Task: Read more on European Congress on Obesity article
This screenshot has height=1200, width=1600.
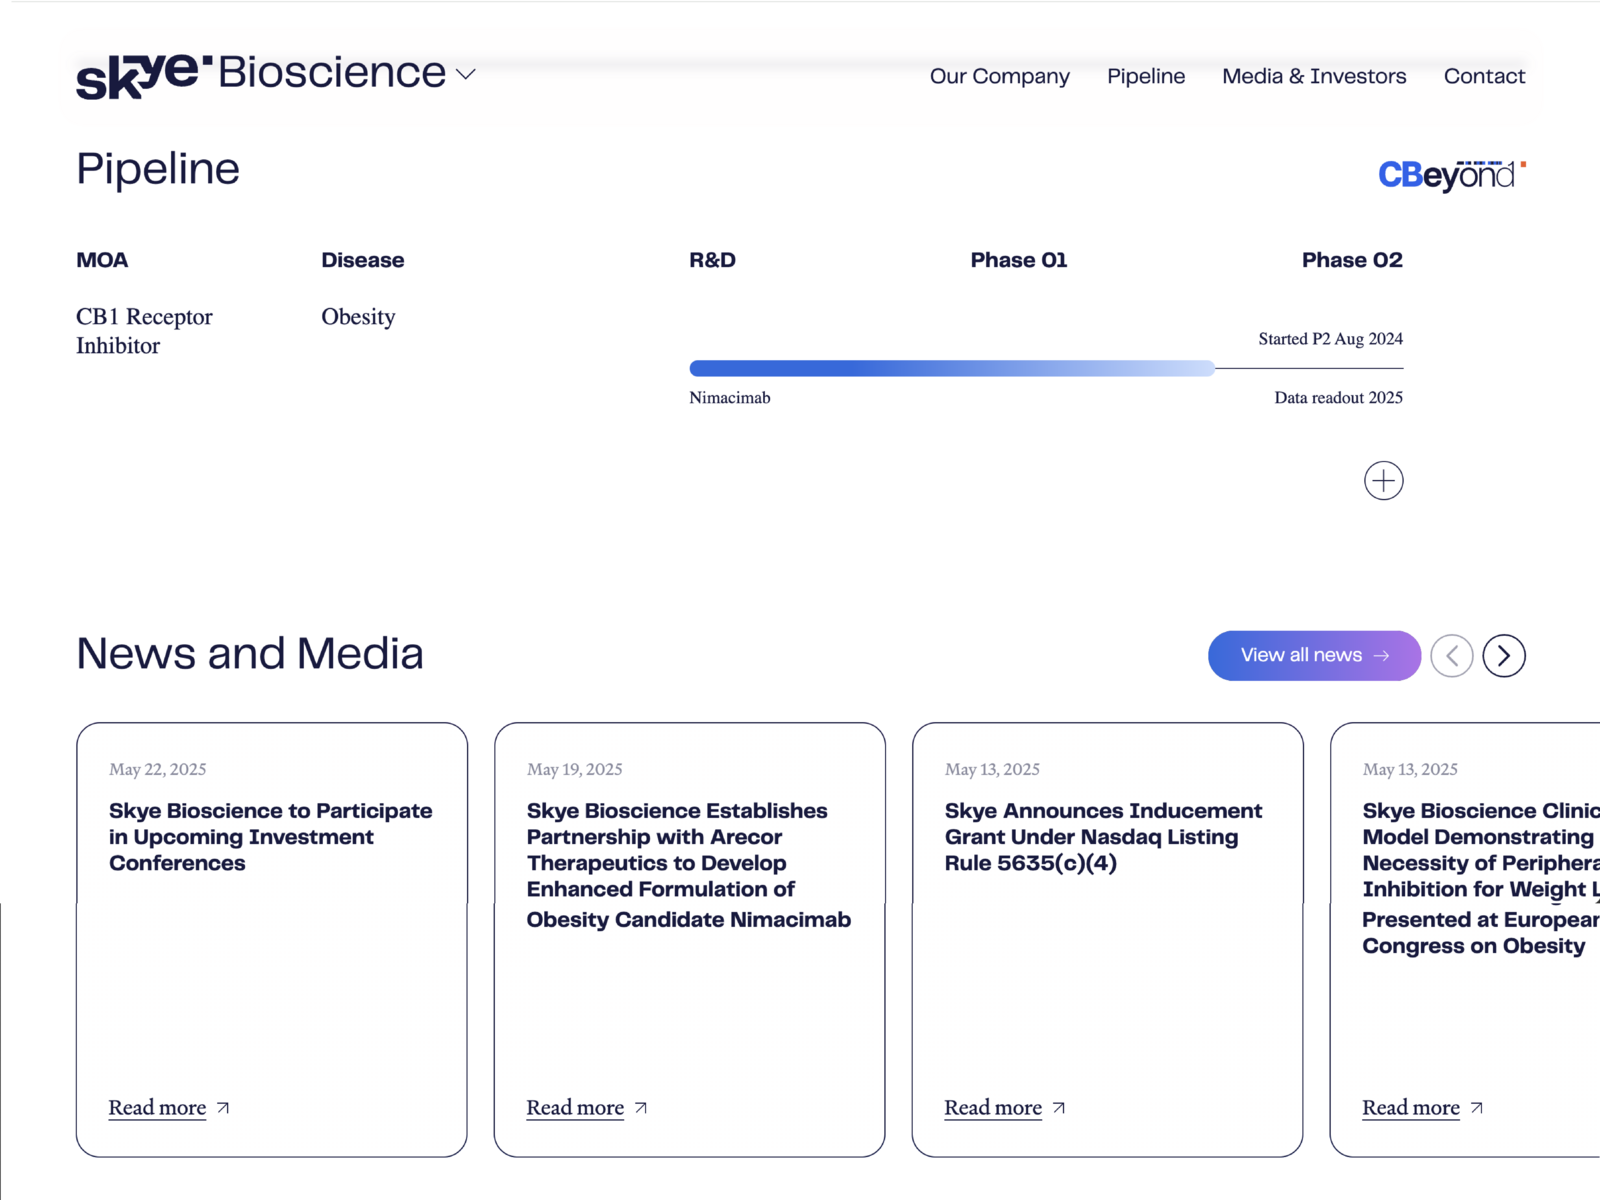Action: tap(1411, 1107)
